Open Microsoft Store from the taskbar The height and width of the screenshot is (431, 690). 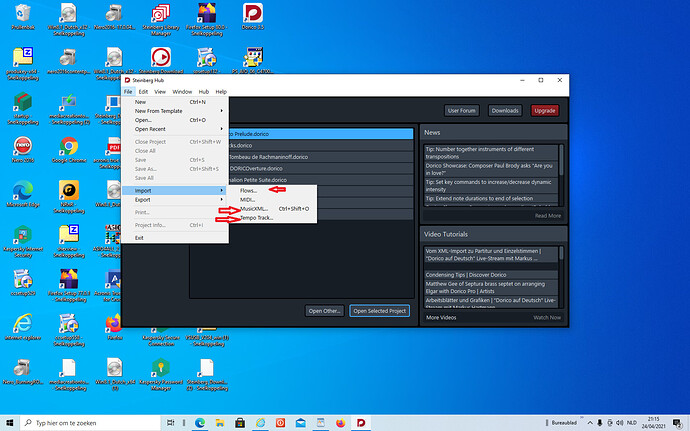pyautogui.click(x=240, y=423)
